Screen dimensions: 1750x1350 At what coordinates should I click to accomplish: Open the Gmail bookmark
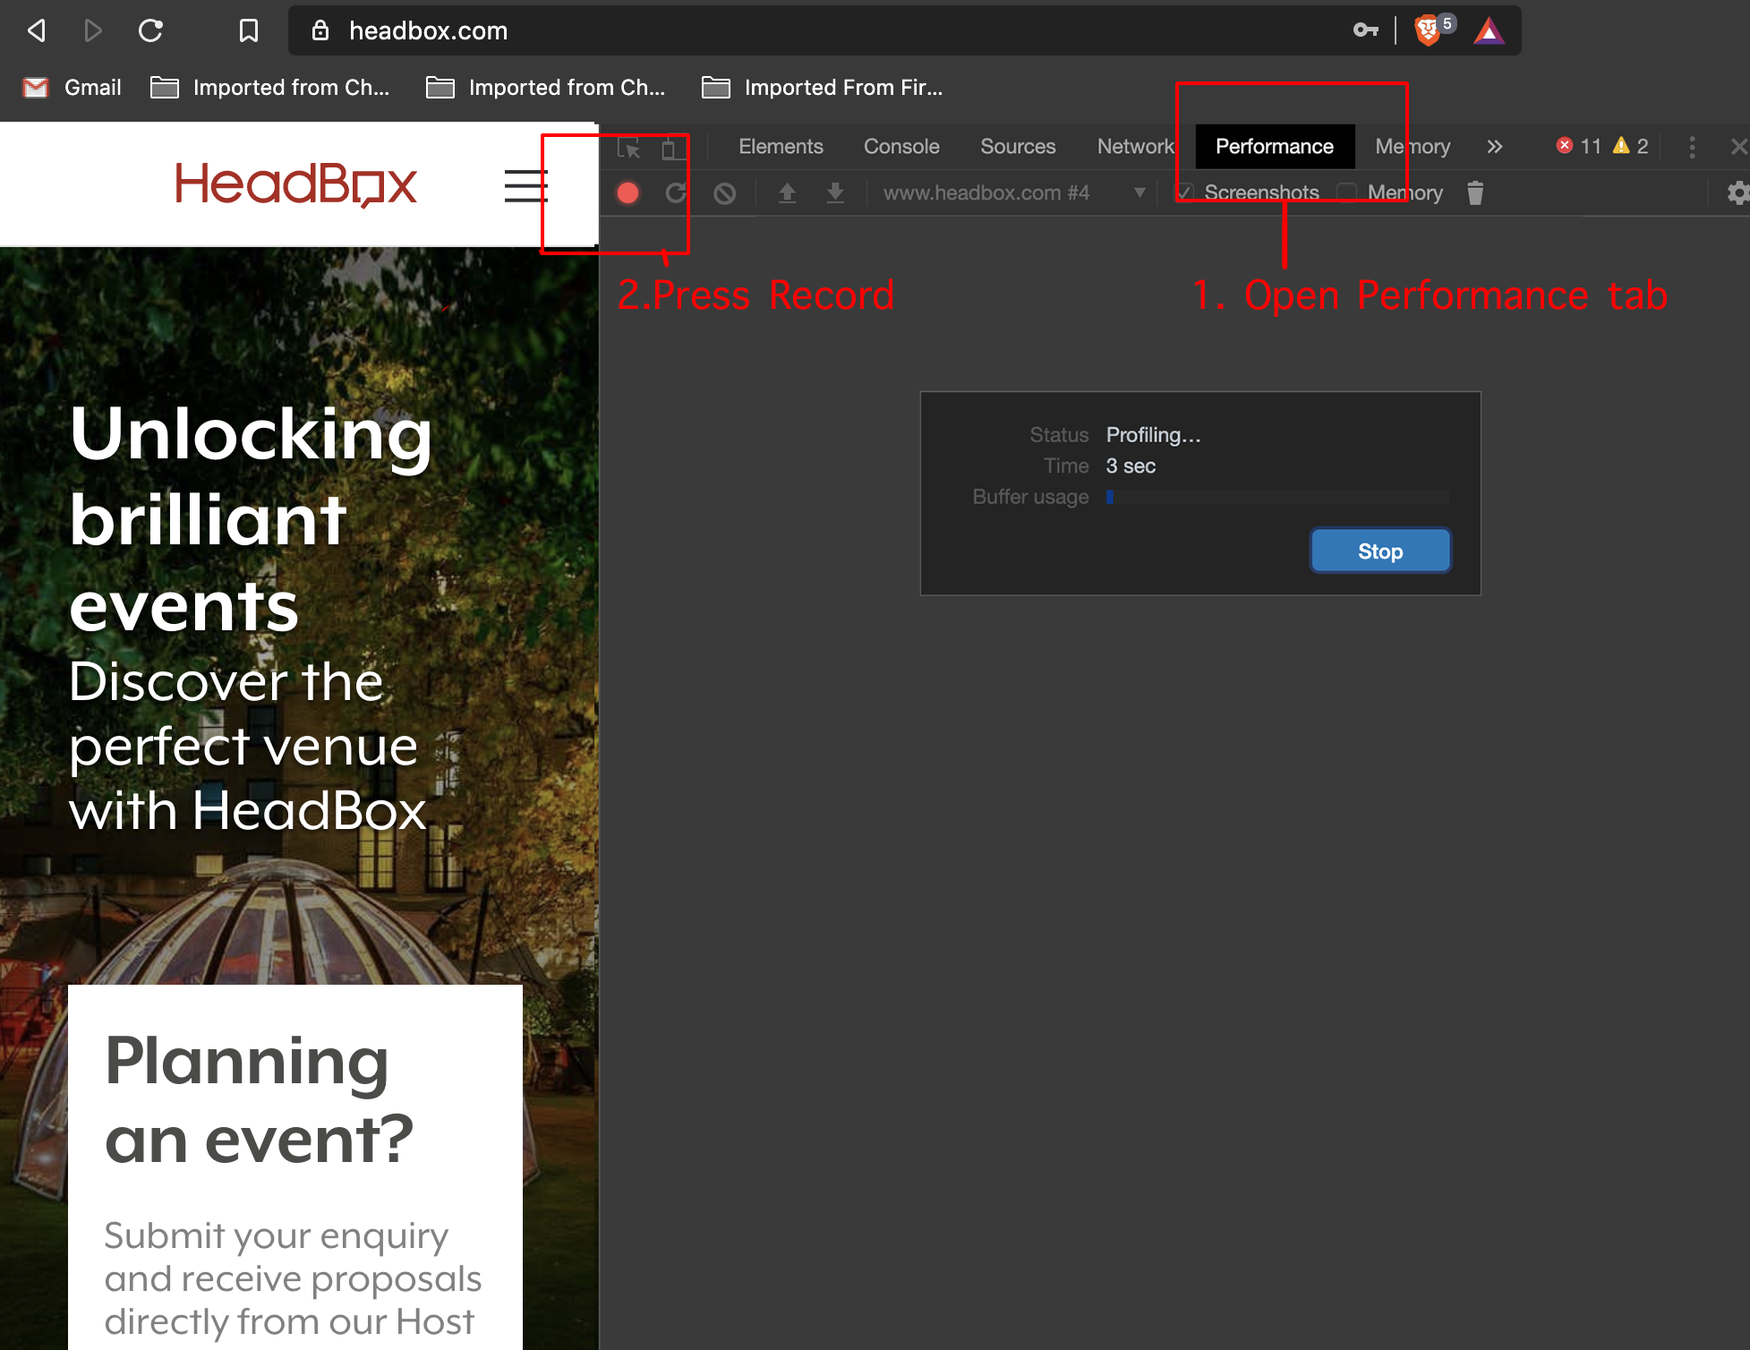pyautogui.click(x=72, y=88)
